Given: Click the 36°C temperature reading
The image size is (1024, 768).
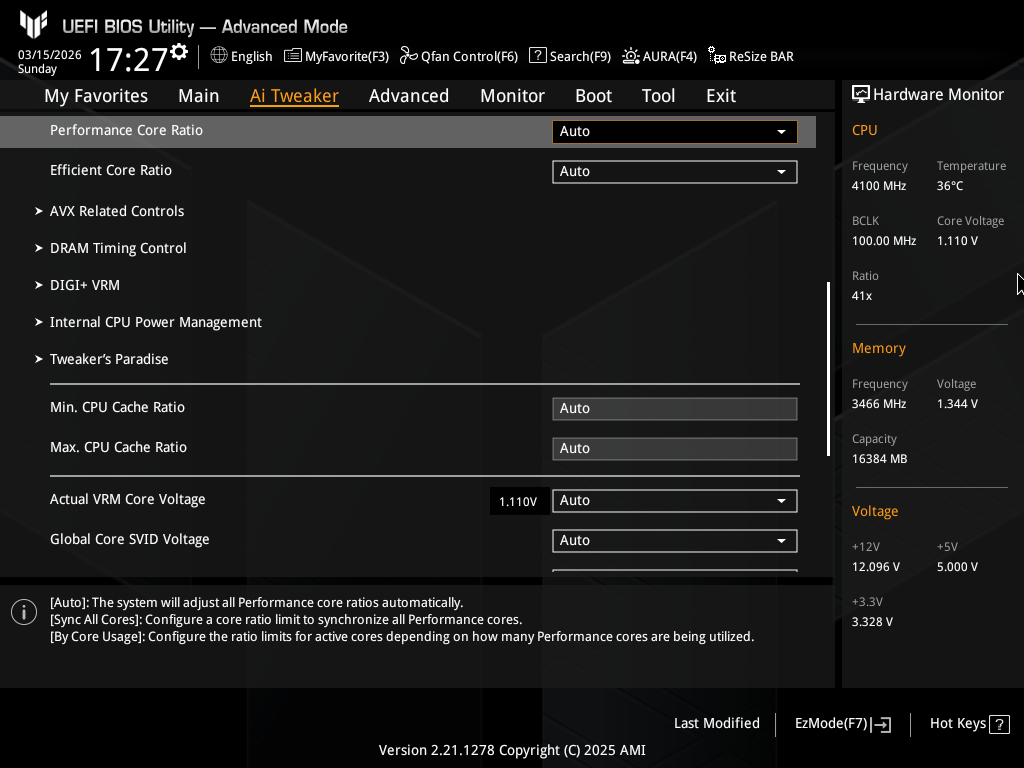Looking at the screenshot, I should click(950, 186).
